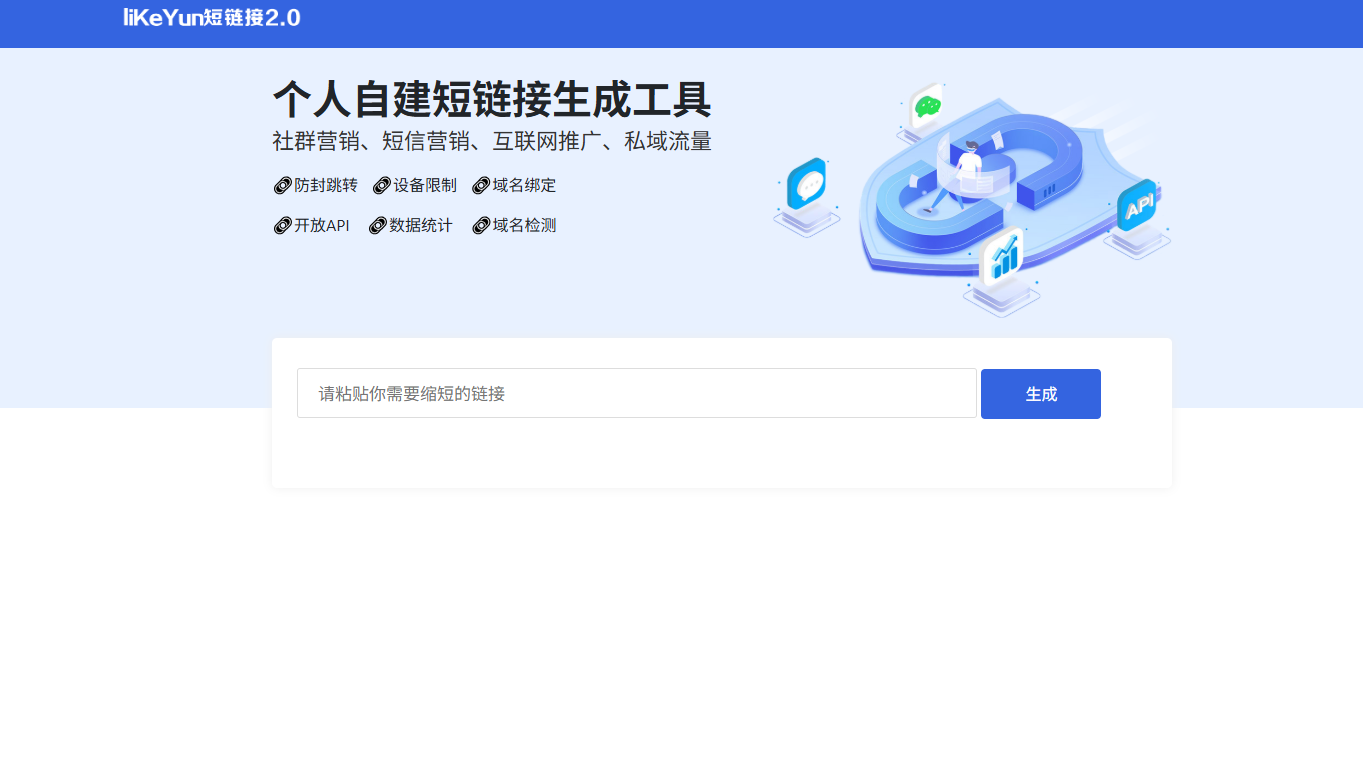Click the chain icon beside 防封跳转
The height and width of the screenshot is (770, 1363).
282,186
